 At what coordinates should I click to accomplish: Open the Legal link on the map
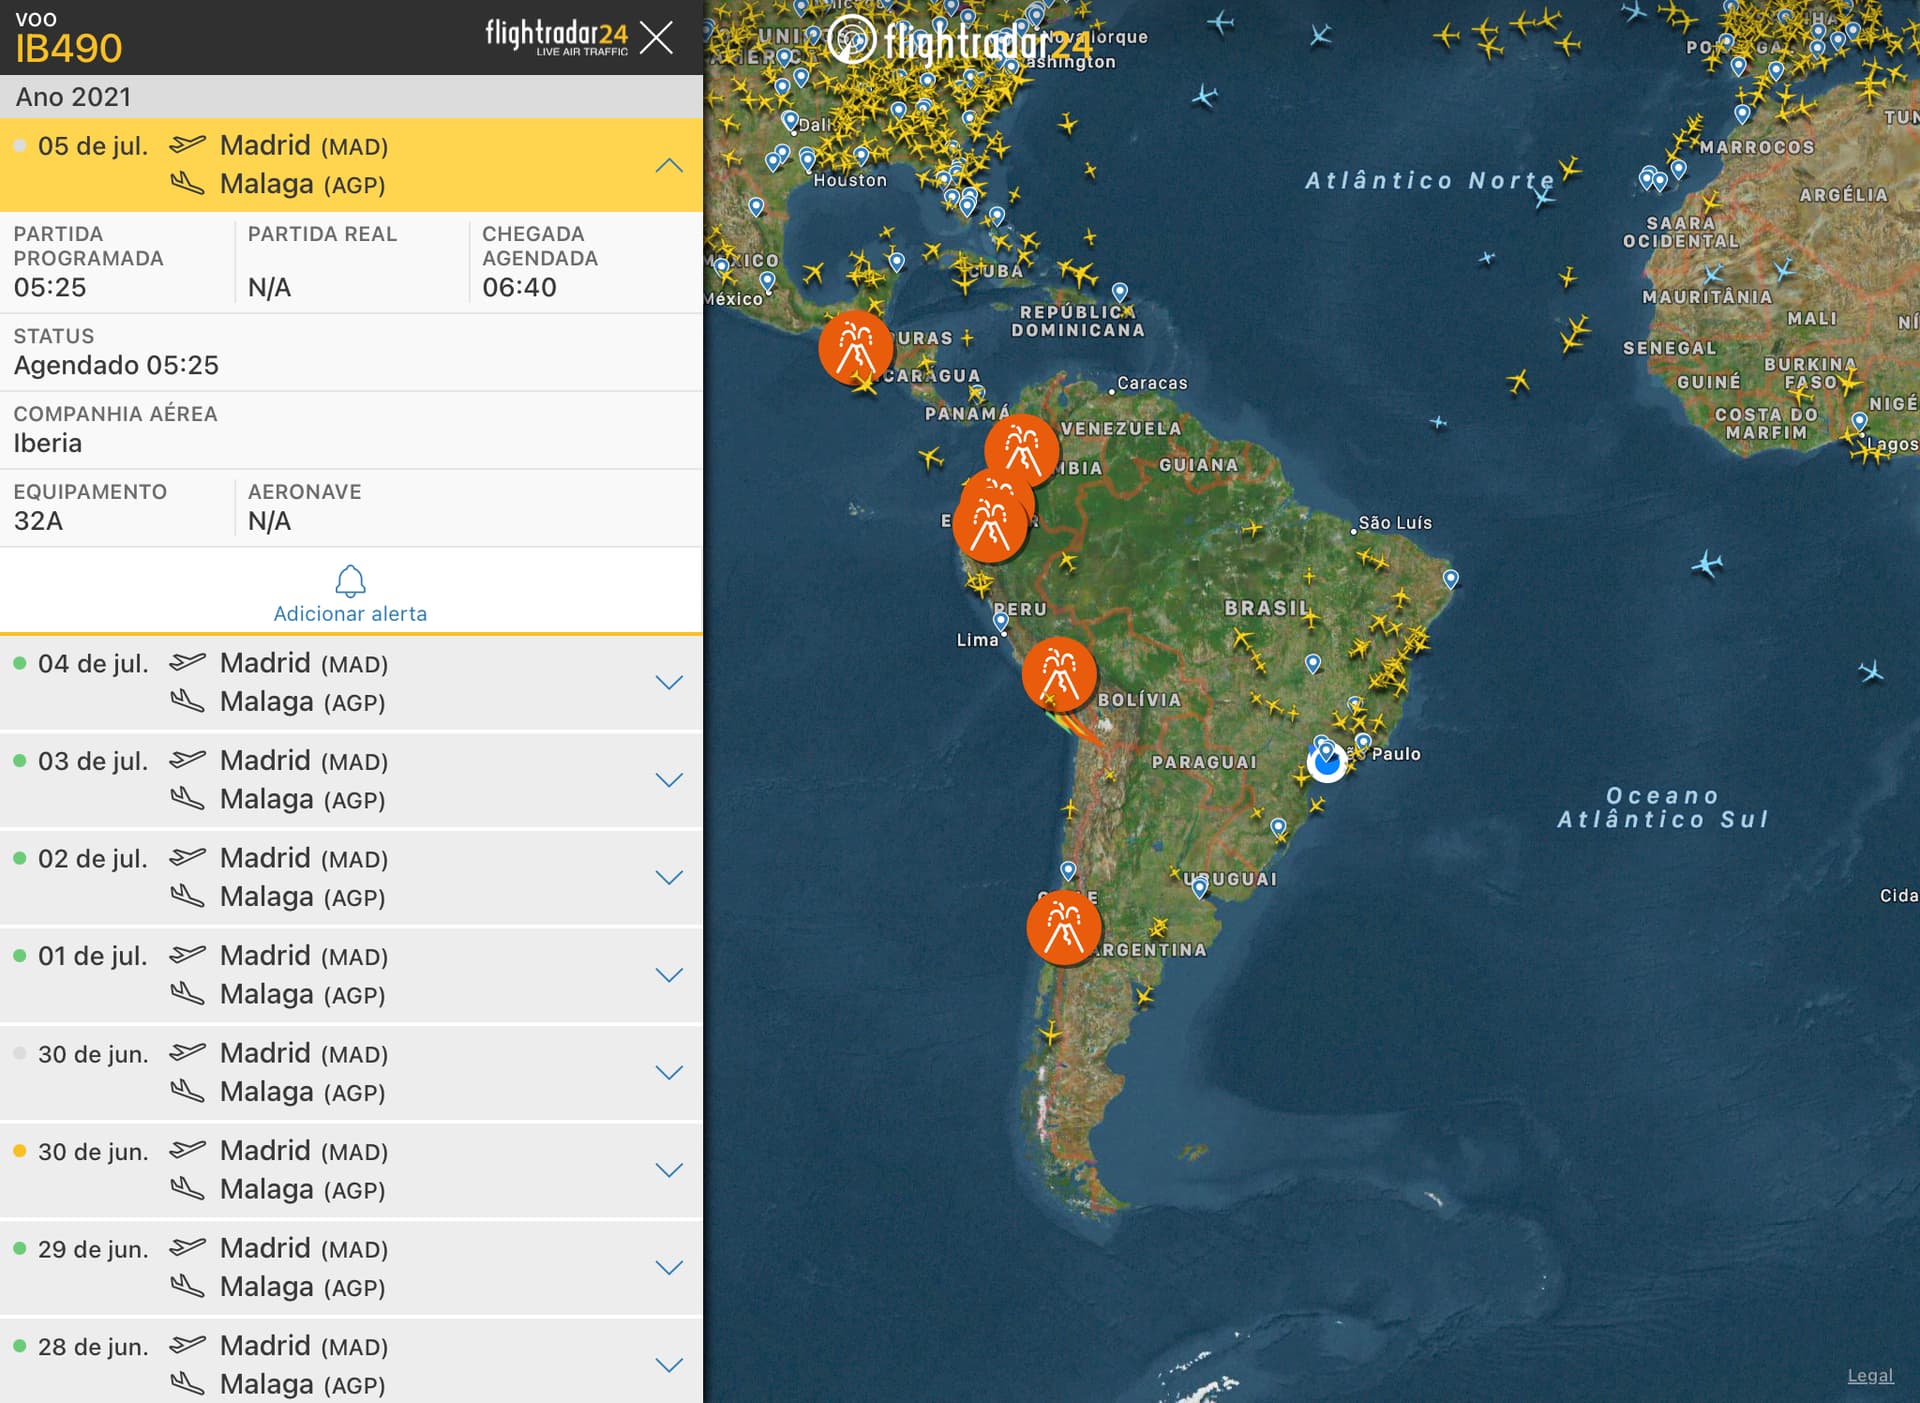[1869, 1375]
